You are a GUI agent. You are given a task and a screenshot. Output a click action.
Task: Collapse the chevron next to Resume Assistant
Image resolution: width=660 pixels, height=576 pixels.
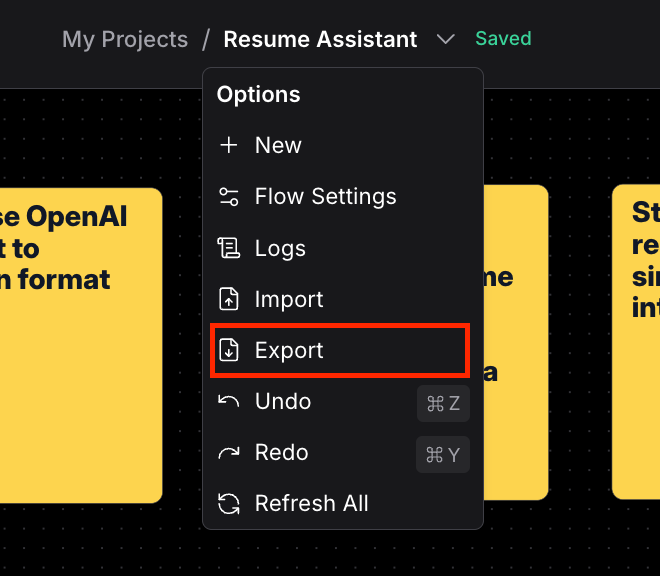tap(446, 40)
